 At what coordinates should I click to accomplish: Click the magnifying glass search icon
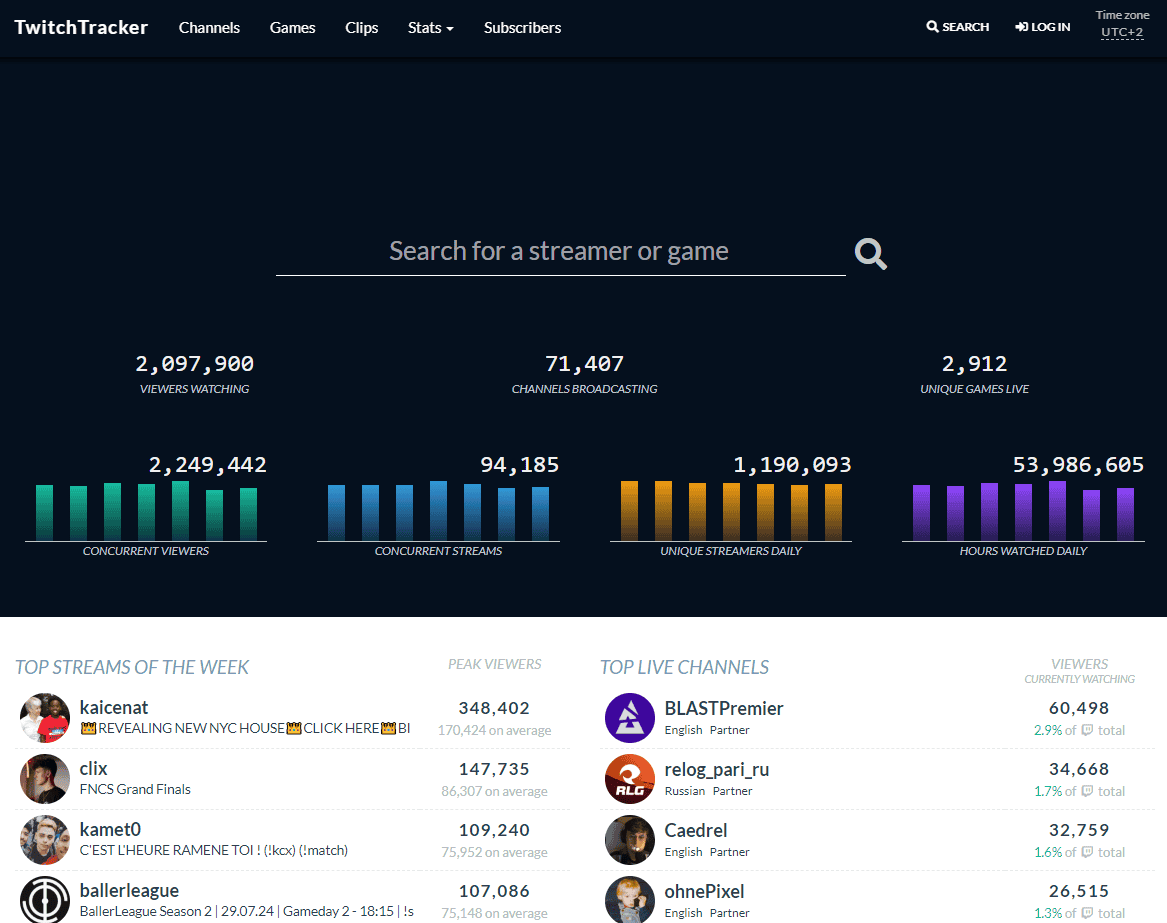(x=870, y=254)
